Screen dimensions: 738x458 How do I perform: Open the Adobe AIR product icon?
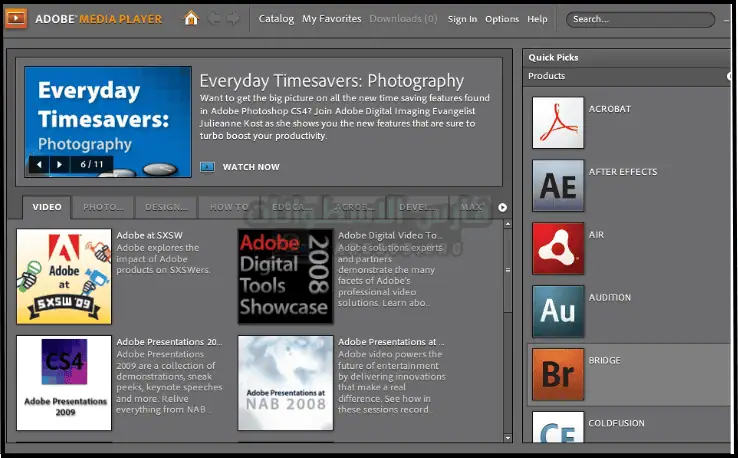[557, 249]
